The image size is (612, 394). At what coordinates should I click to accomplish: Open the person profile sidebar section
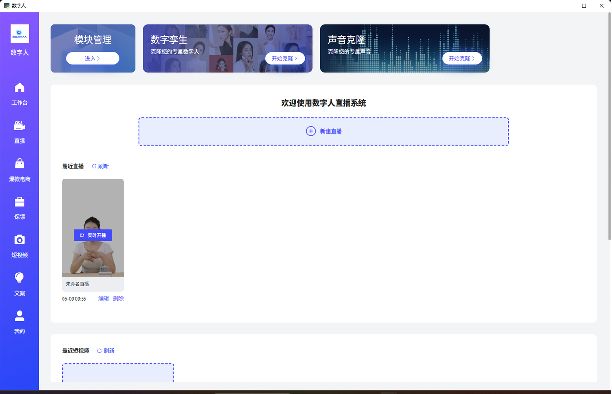click(20, 322)
